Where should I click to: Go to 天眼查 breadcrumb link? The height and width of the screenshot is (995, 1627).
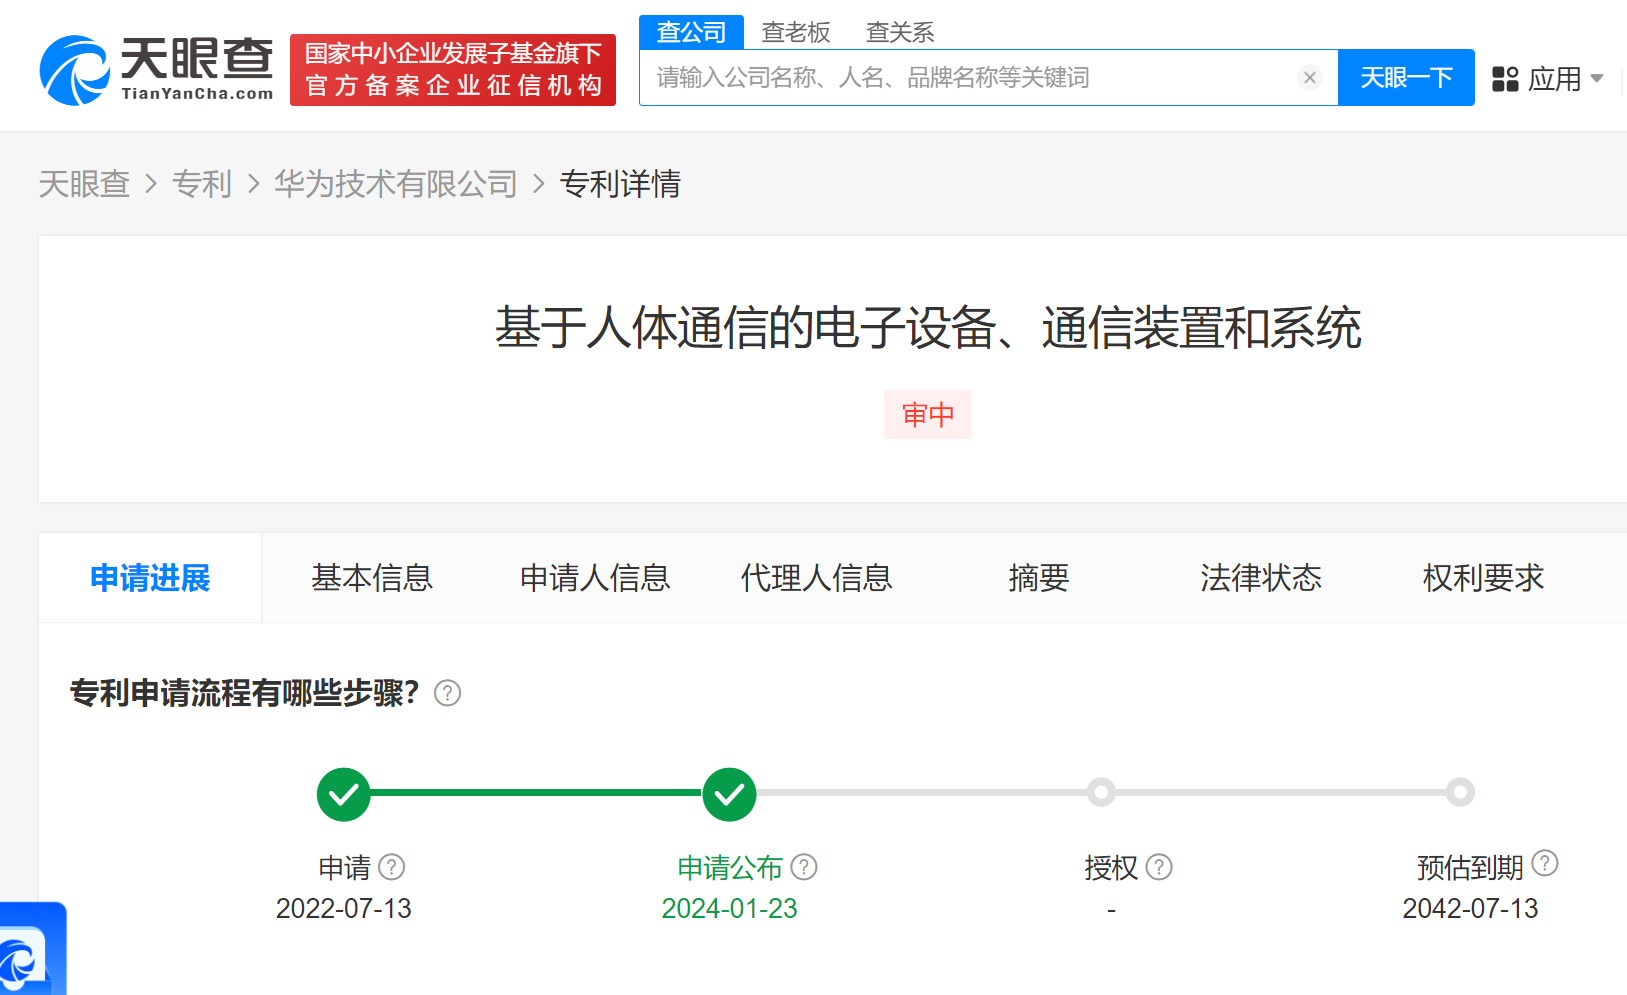[84, 184]
